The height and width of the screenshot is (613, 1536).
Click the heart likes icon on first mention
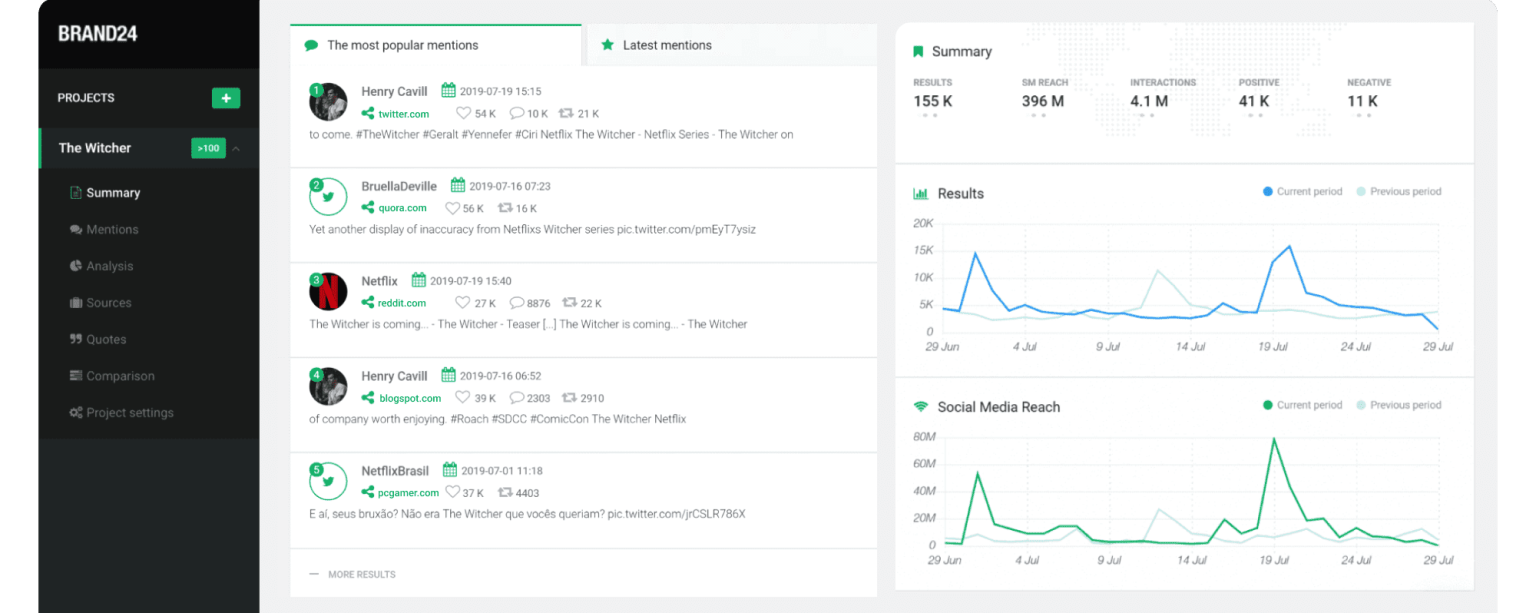463,114
